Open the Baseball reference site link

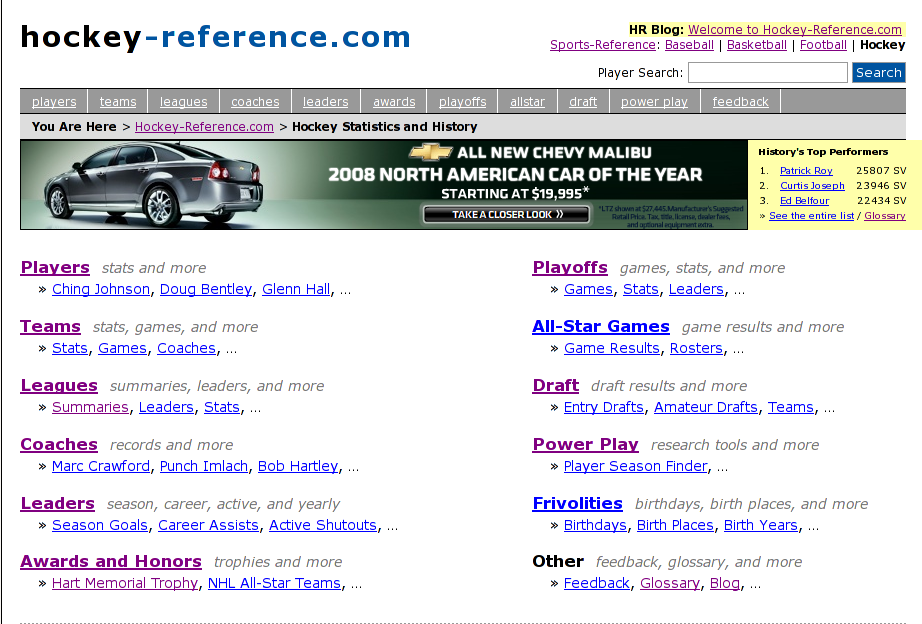(x=689, y=45)
